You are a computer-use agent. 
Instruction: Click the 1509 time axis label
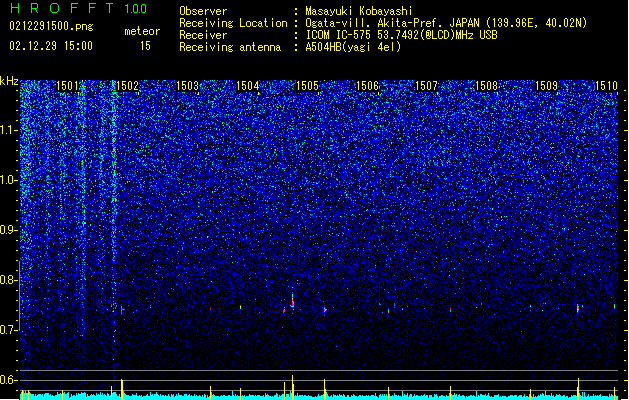tap(546, 86)
